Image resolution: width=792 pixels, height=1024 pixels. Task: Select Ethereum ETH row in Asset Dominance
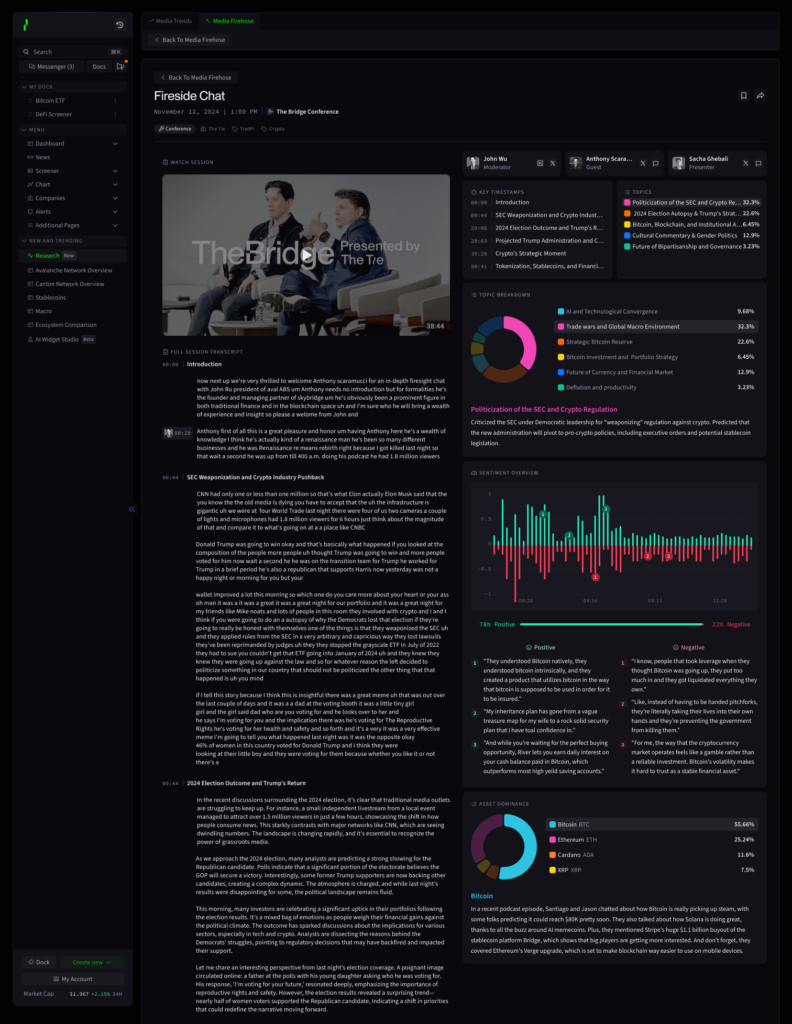click(653, 840)
